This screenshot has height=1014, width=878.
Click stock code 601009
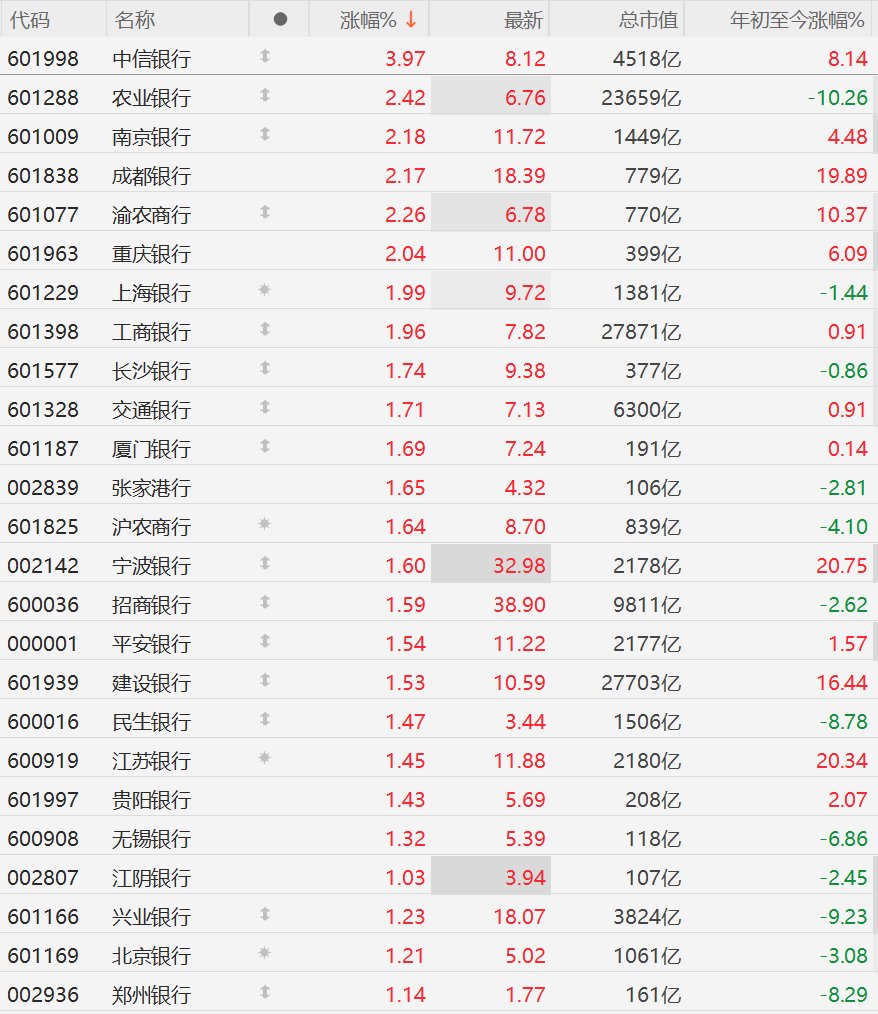43,136
